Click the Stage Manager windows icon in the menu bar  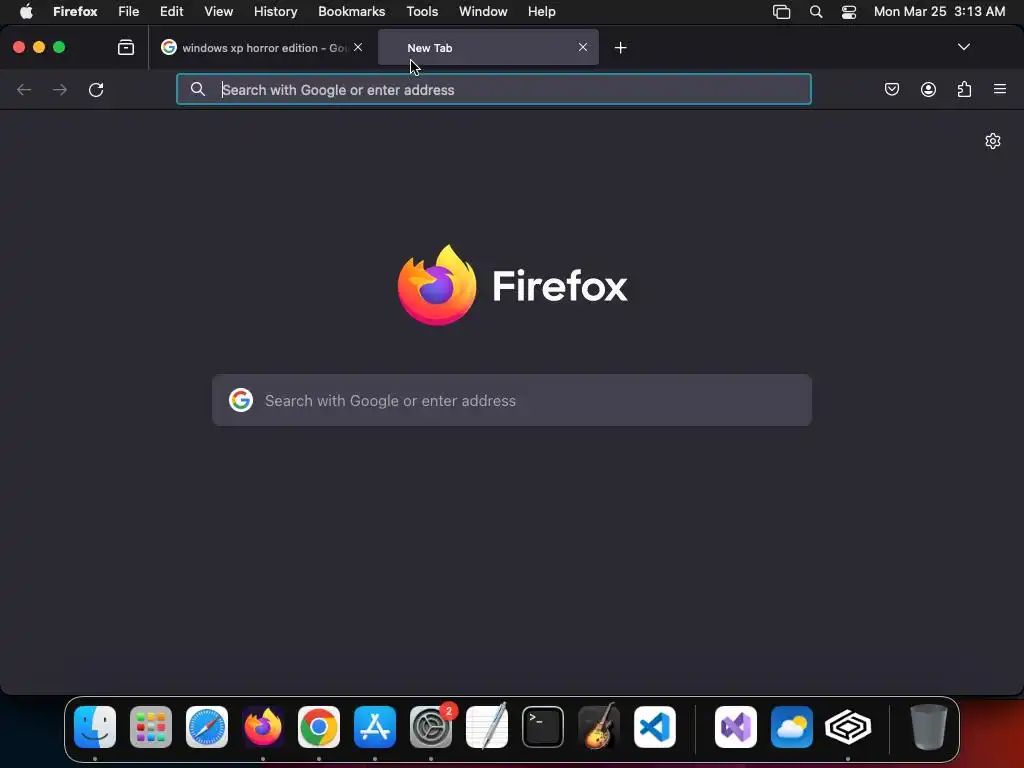pos(782,12)
